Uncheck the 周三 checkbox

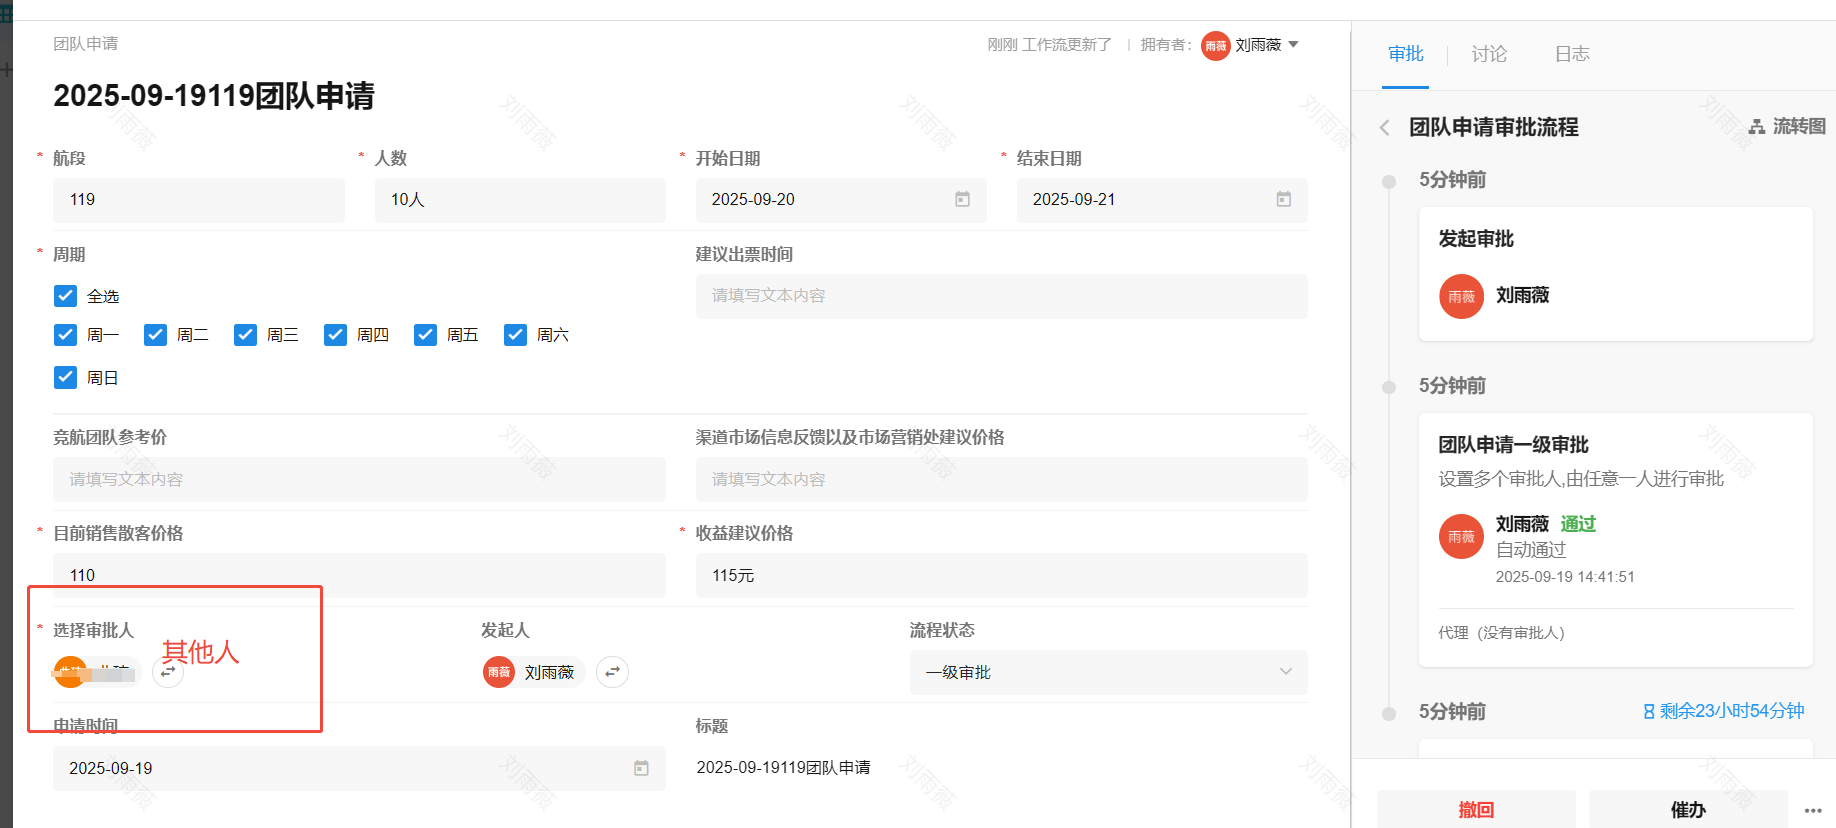(245, 335)
